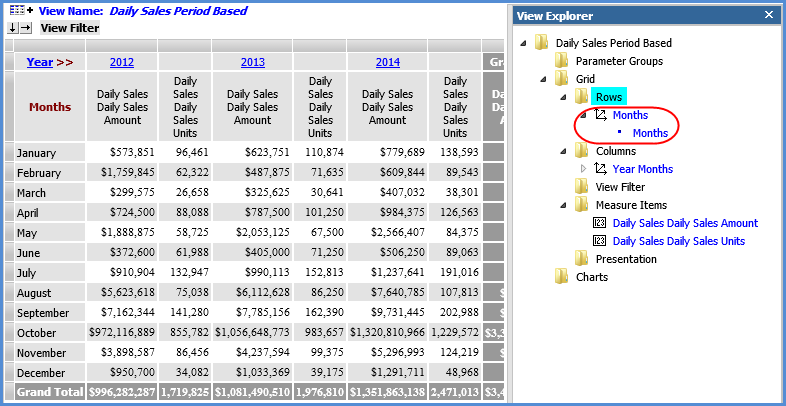Close the View Explorer panel
This screenshot has height=406, width=786.
(x=767, y=16)
